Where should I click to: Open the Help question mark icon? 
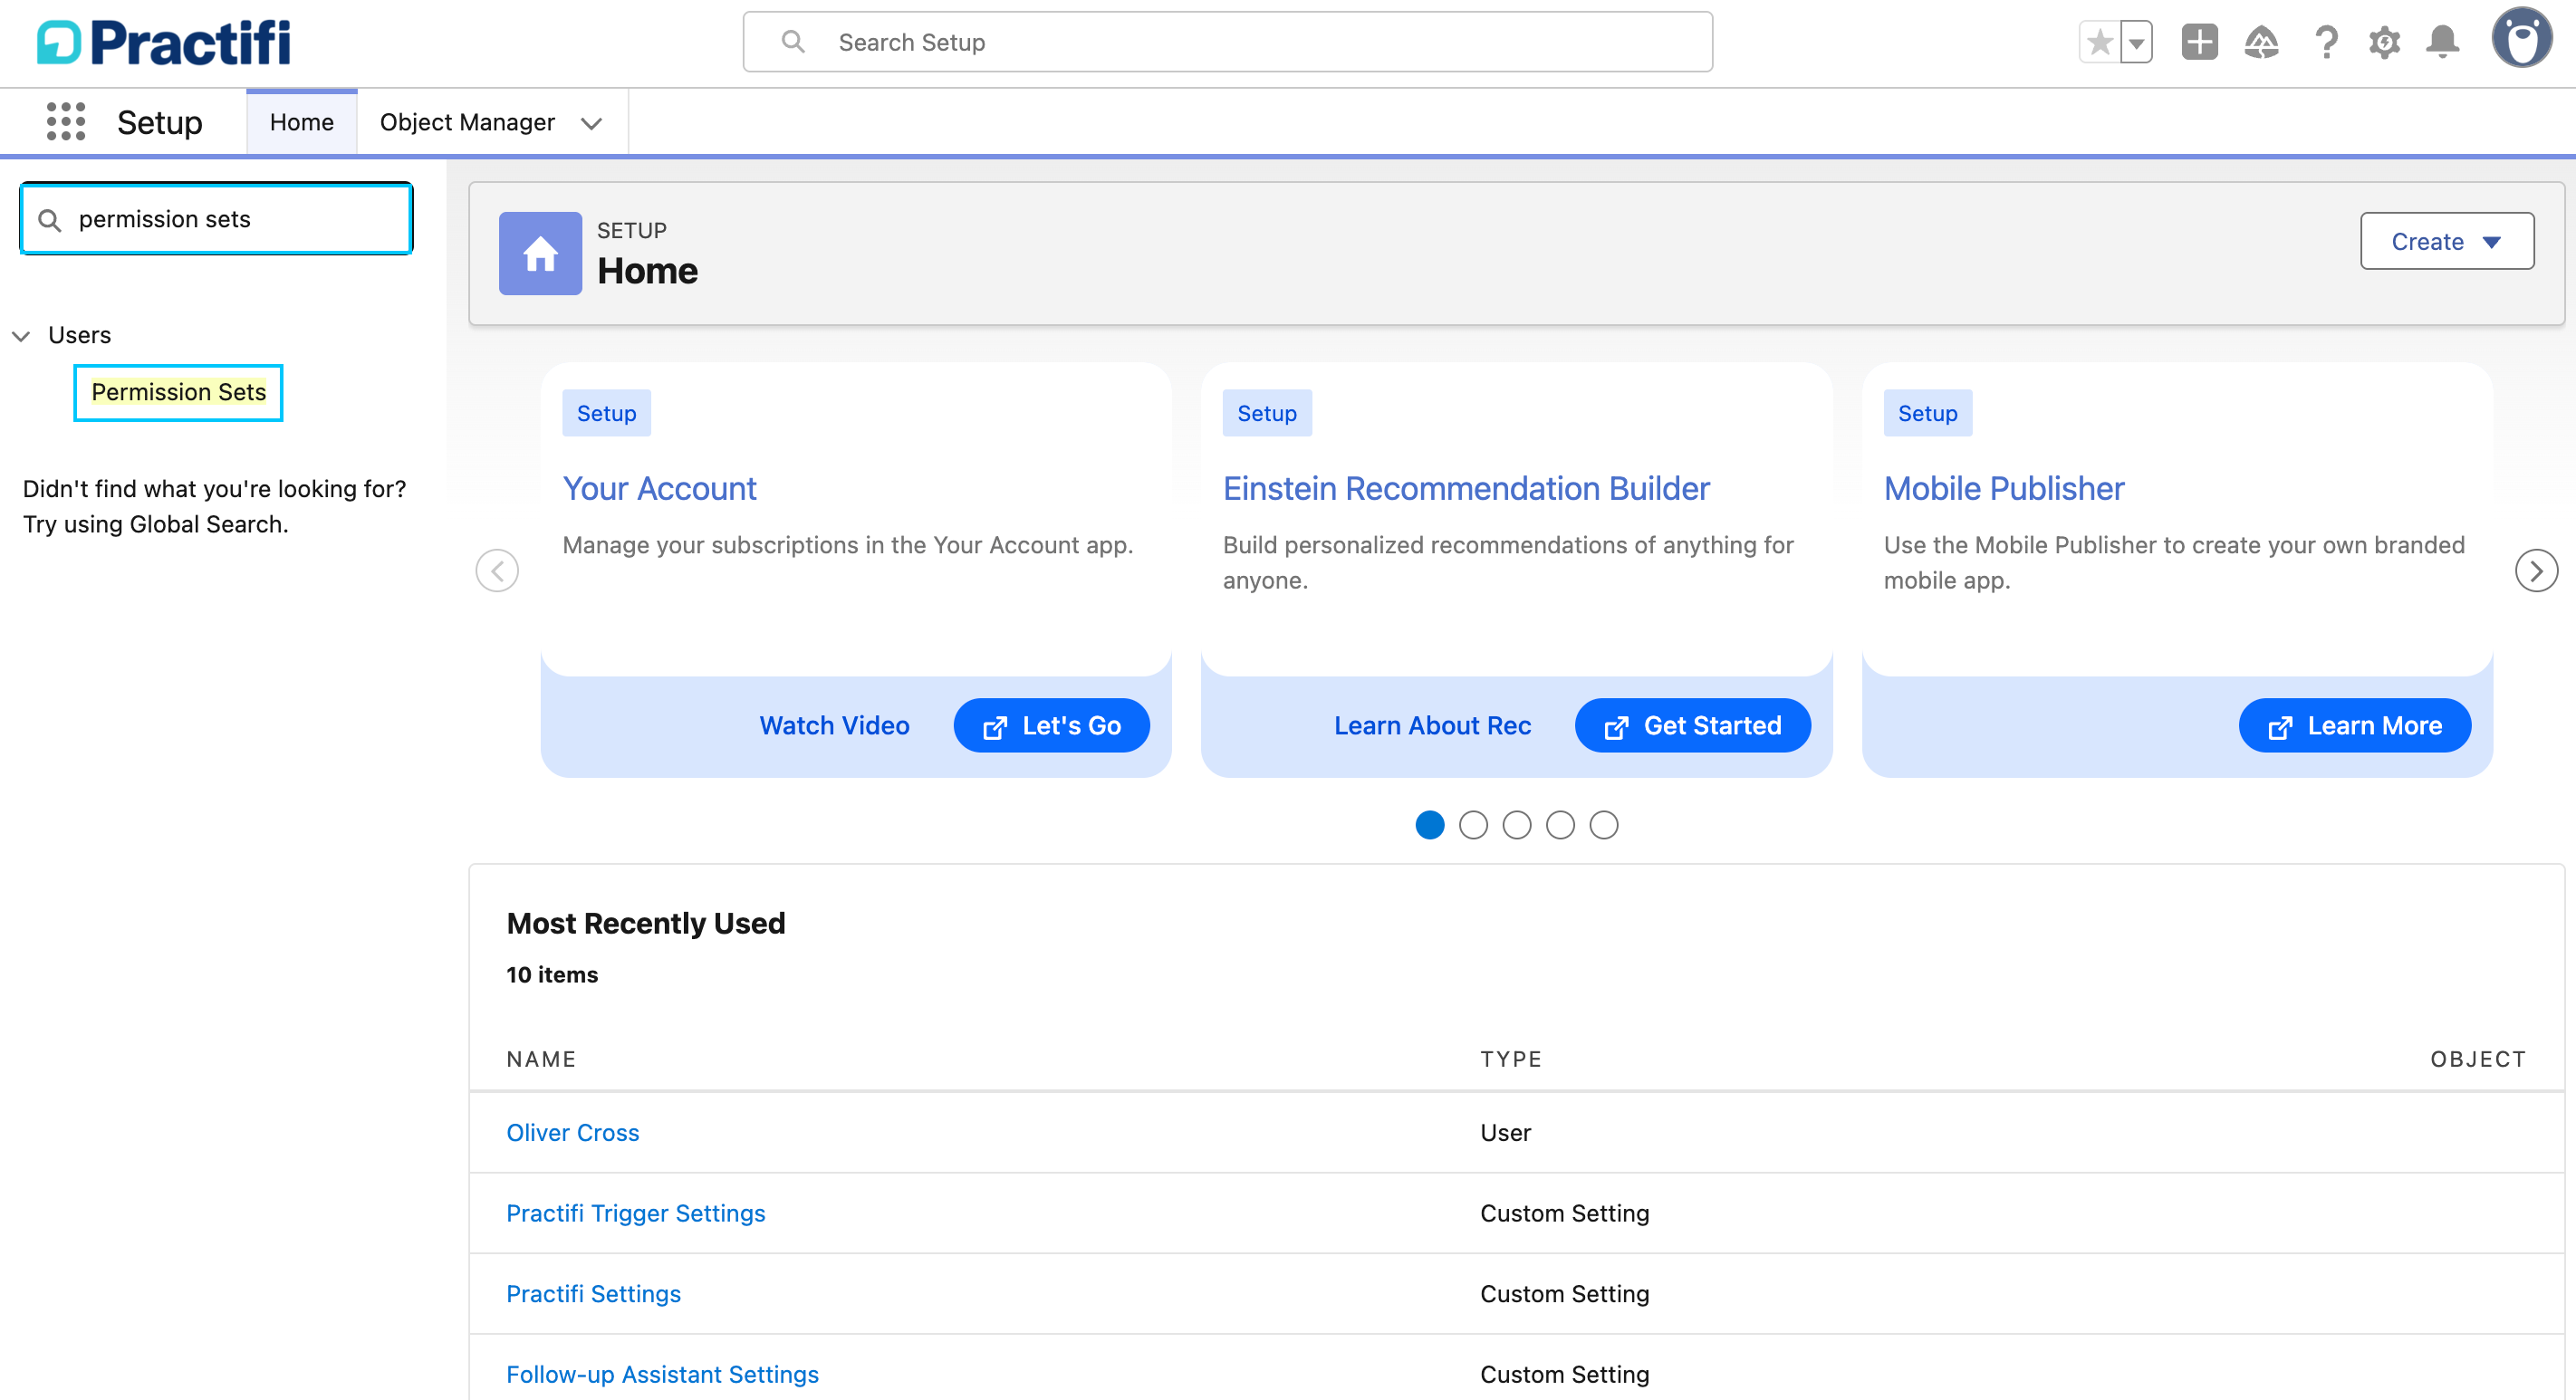pos(2326,42)
